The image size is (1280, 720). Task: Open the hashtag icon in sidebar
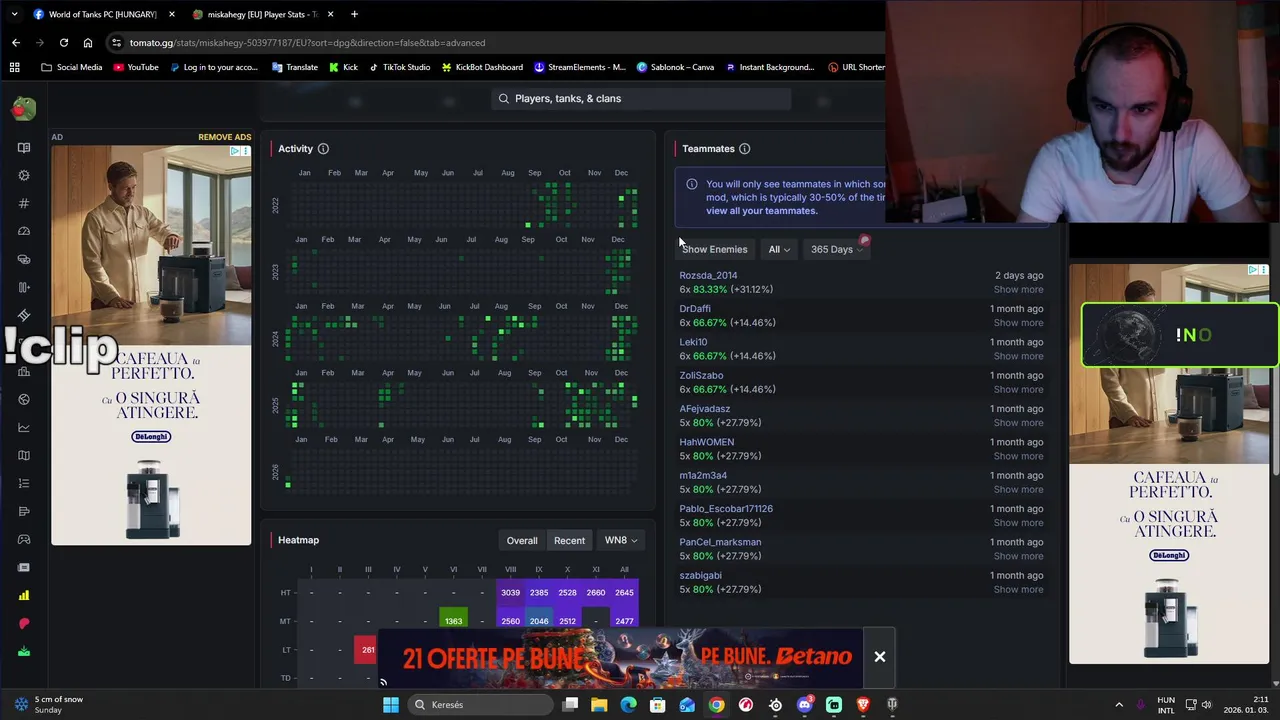pos(24,203)
